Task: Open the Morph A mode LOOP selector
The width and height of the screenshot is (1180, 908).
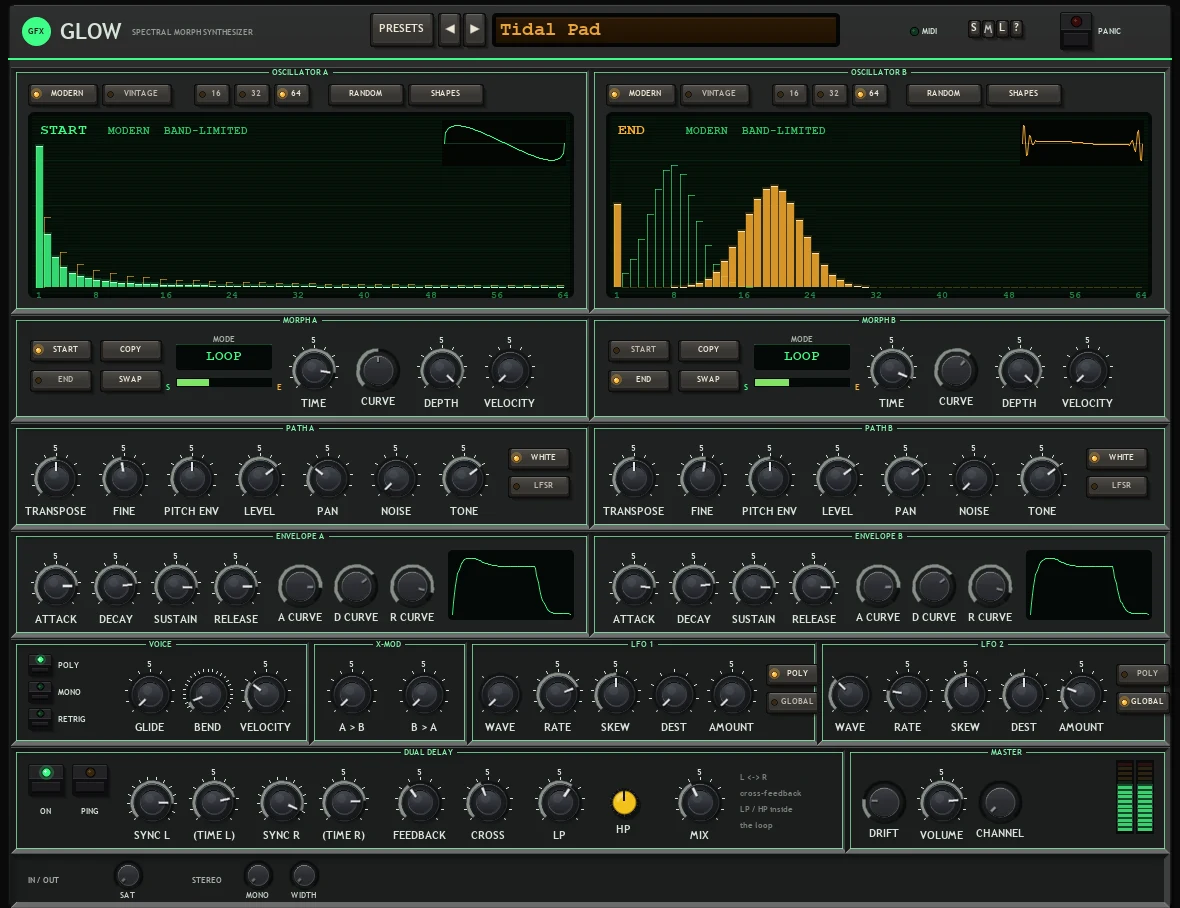Action: coord(224,357)
